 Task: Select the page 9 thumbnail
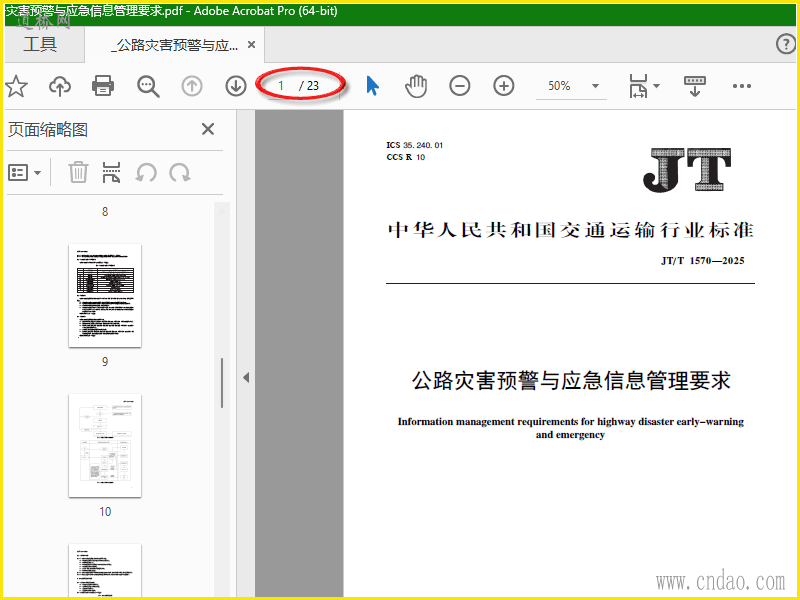pyautogui.click(x=105, y=295)
